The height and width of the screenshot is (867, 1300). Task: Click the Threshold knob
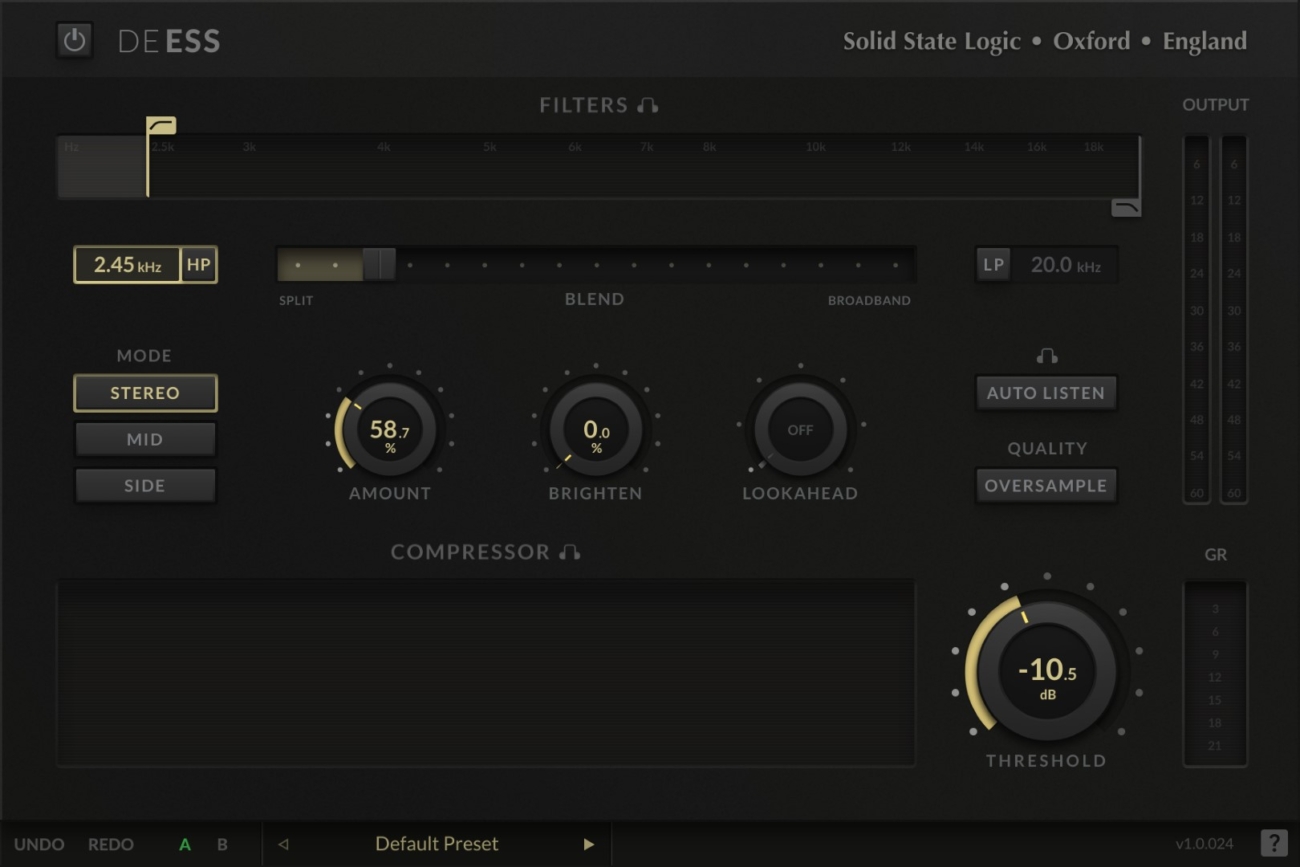[1046, 670]
